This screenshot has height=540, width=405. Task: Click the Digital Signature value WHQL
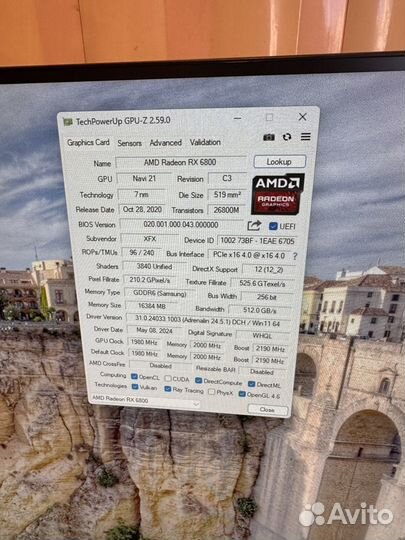tap(262, 336)
